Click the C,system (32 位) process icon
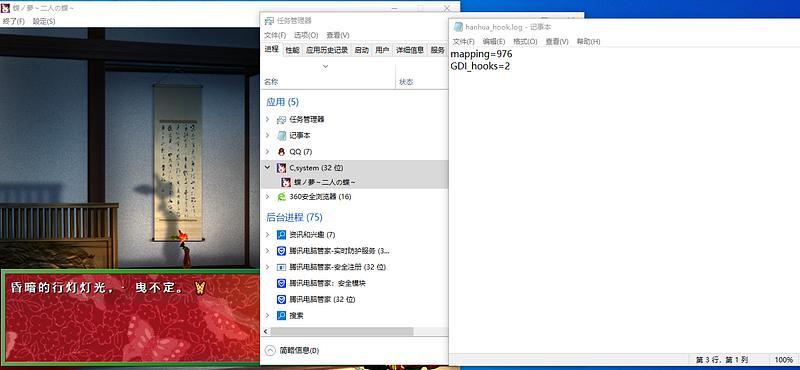This screenshot has width=800, height=370. coord(281,168)
